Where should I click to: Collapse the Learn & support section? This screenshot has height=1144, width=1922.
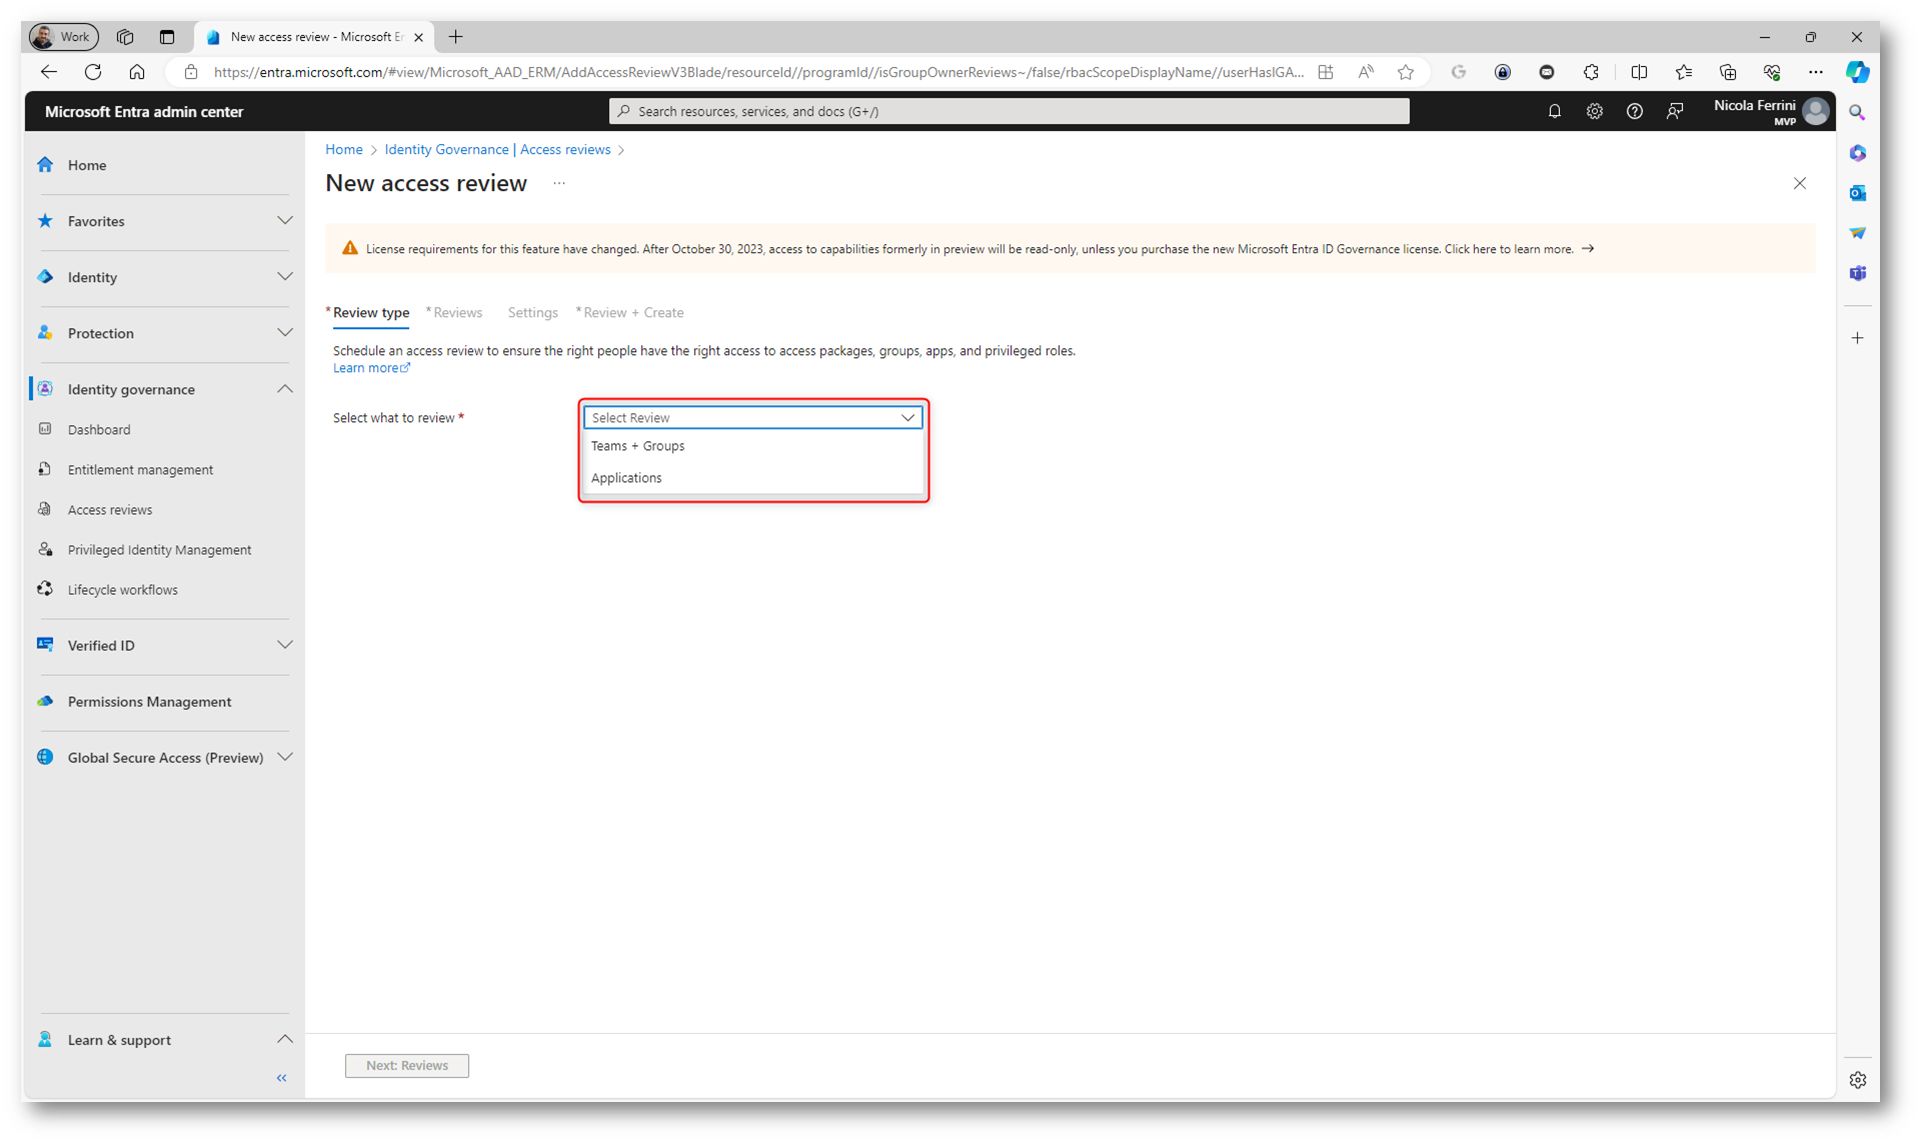coord(285,1040)
